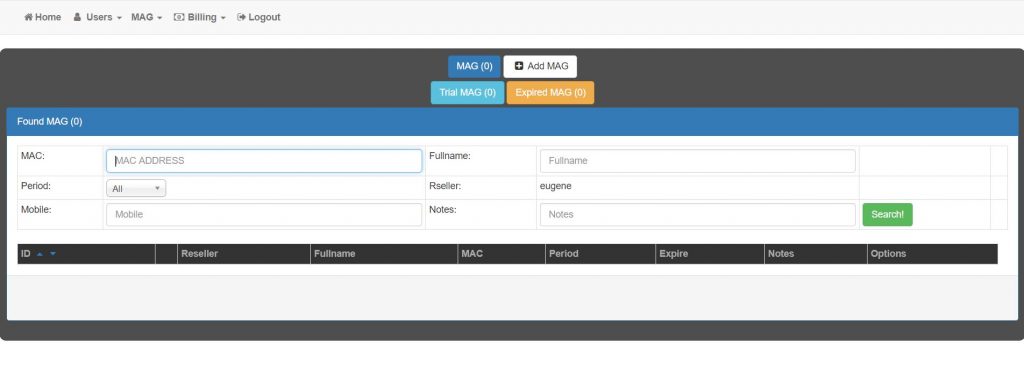Image resolution: width=1024 pixels, height=381 pixels.
Task: Sort ID column descending with down arrow
Action: pos(53,254)
